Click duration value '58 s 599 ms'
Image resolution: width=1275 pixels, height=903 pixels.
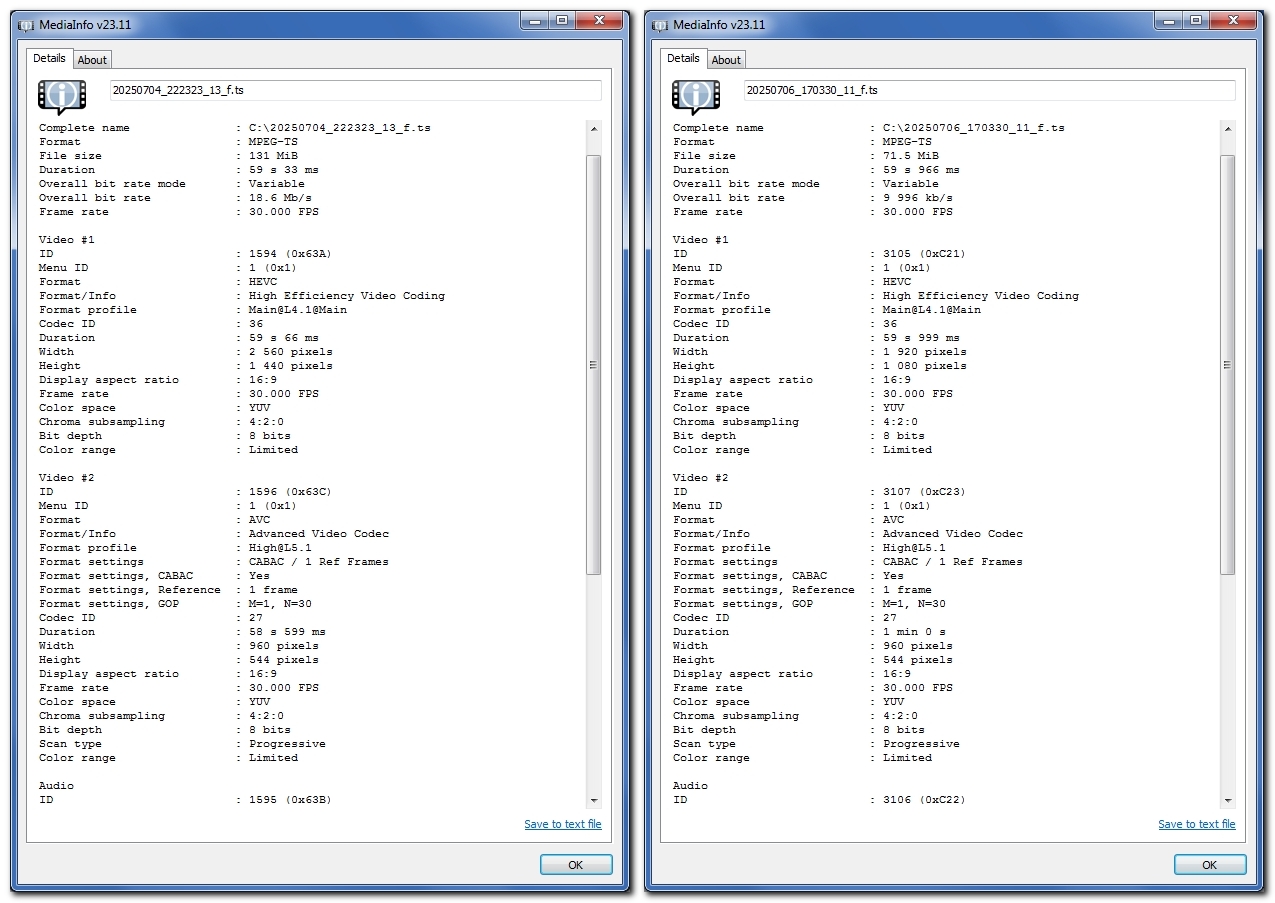tap(287, 632)
